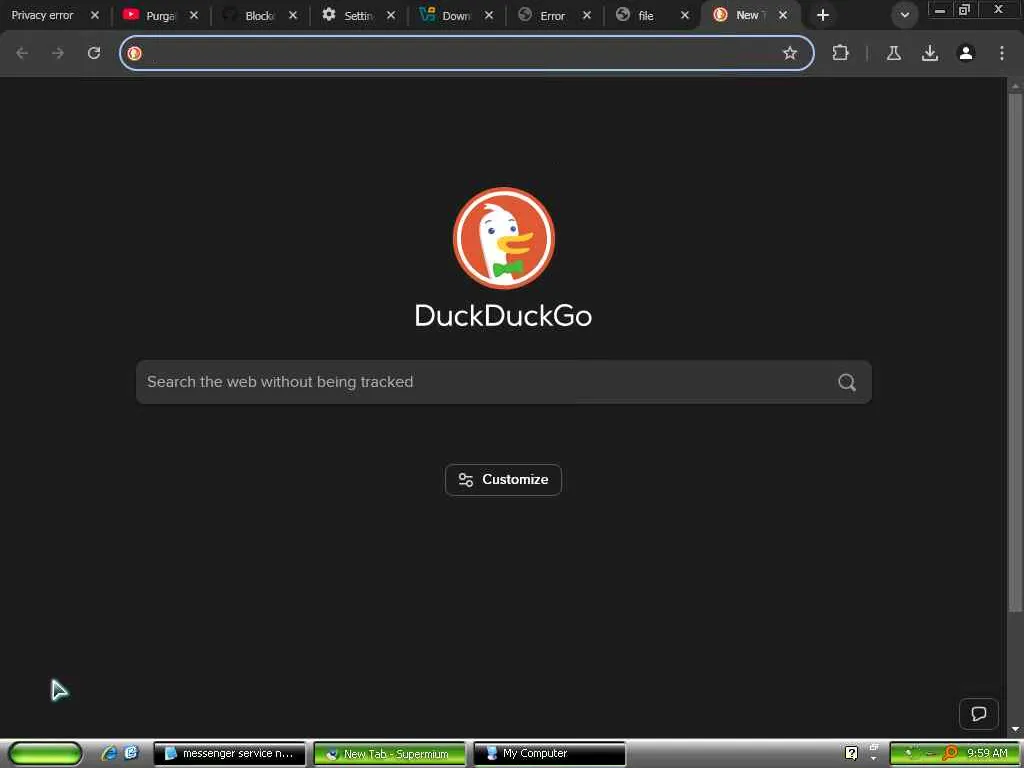Click the DuckDuckGo duck logo
Image resolution: width=1024 pixels, height=768 pixels.
coord(504,238)
